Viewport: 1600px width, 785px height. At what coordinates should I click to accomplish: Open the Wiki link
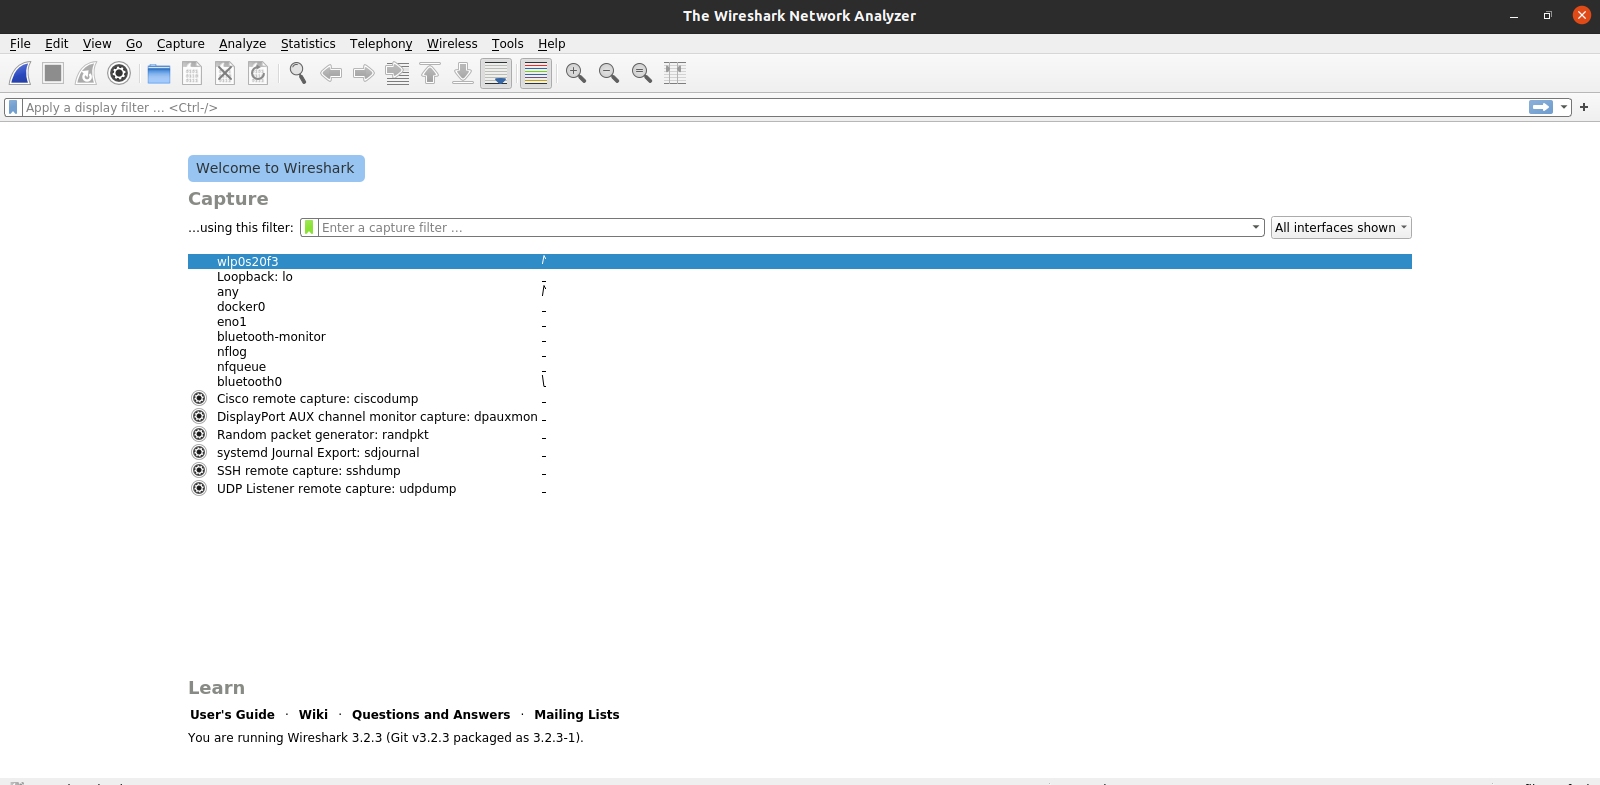313,714
